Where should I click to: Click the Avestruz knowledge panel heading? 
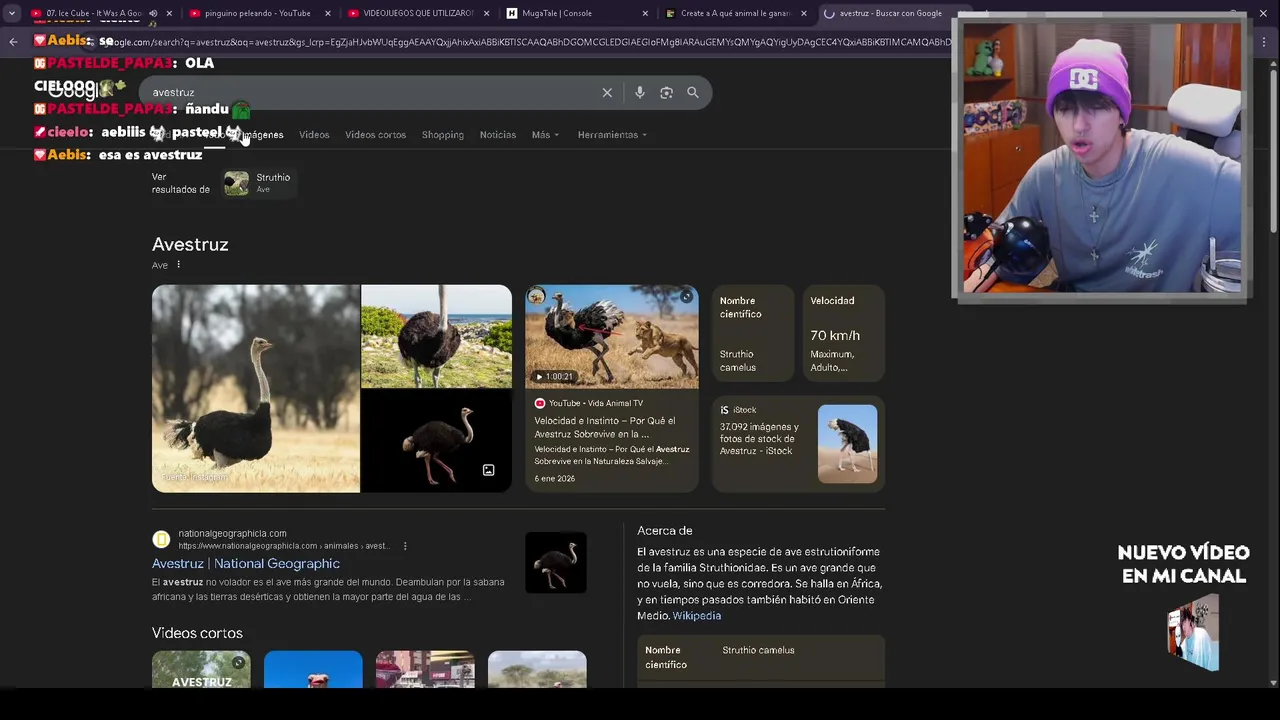(190, 245)
